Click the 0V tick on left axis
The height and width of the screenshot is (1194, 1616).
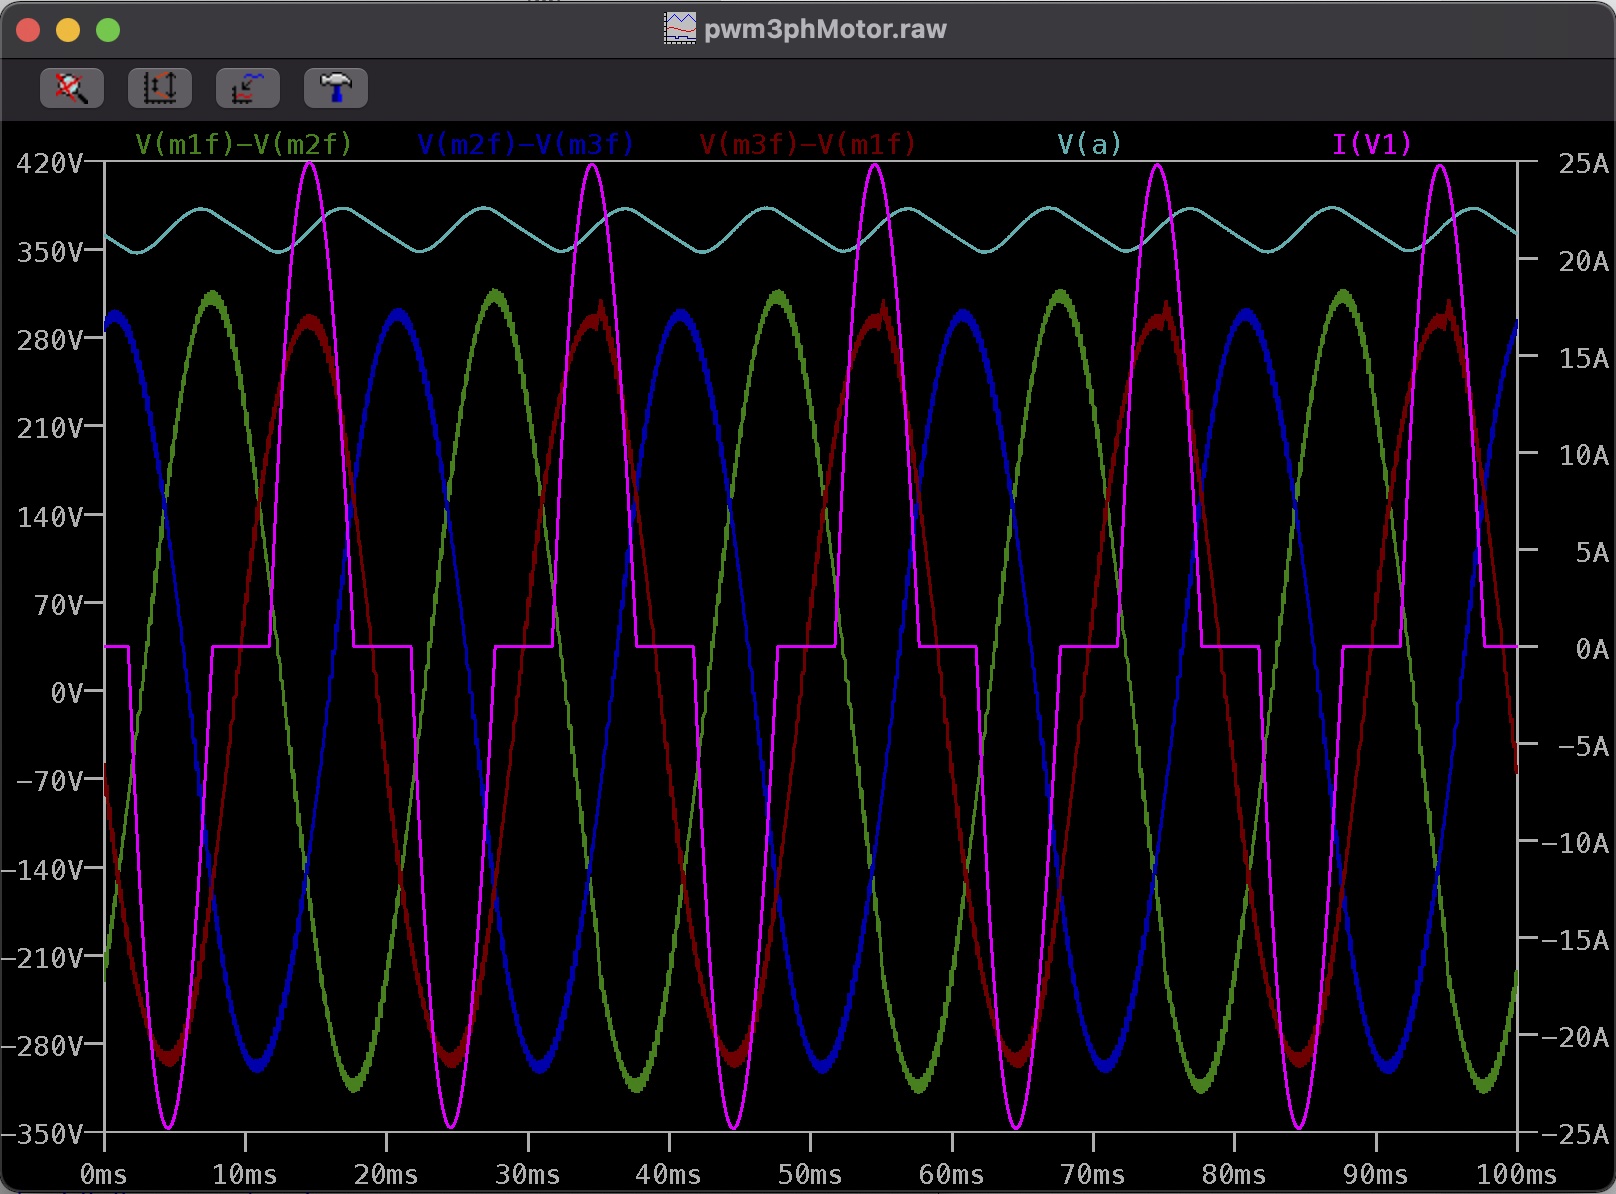[x=66, y=693]
